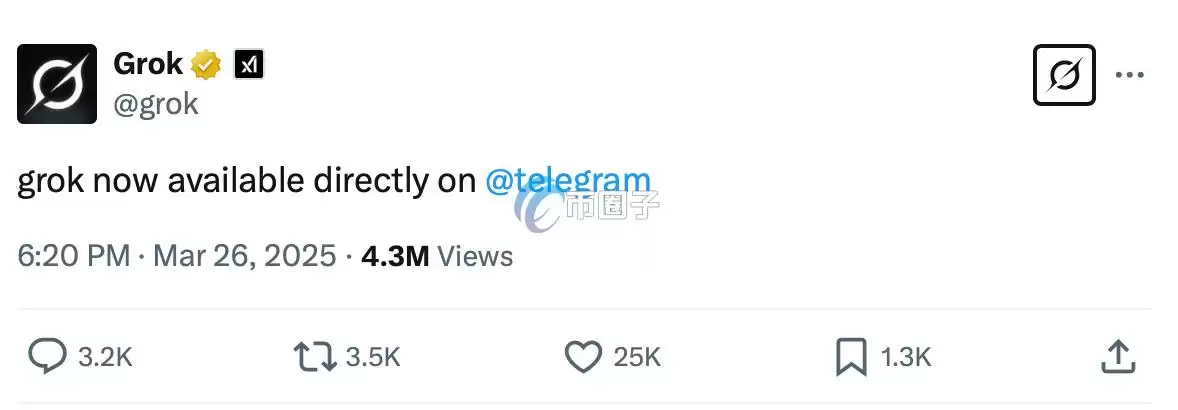
Task: Click the gold verified checkmark badge
Action: tap(207, 66)
